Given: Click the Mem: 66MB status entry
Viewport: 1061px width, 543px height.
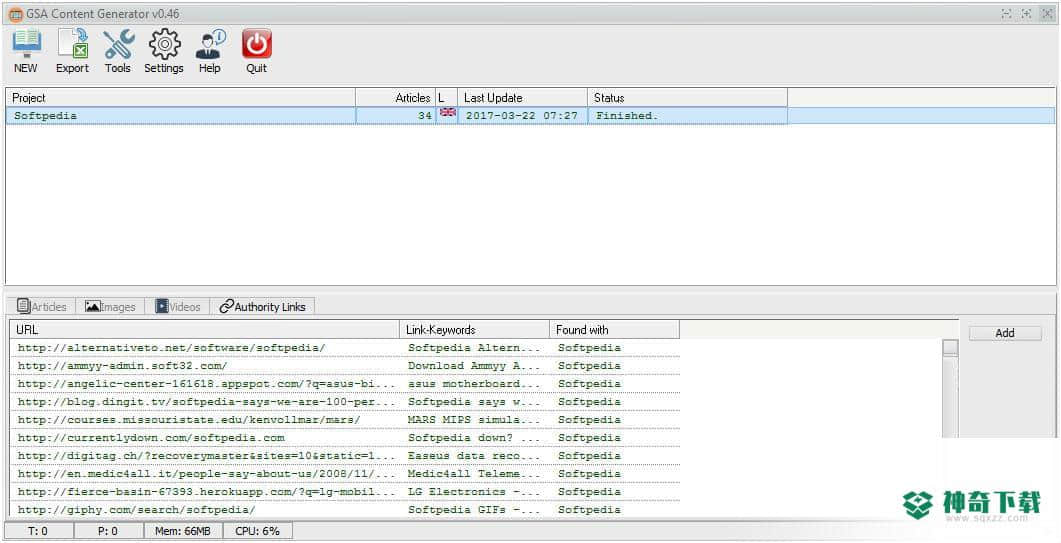Looking at the screenshot, I should (x=183, y=531).
